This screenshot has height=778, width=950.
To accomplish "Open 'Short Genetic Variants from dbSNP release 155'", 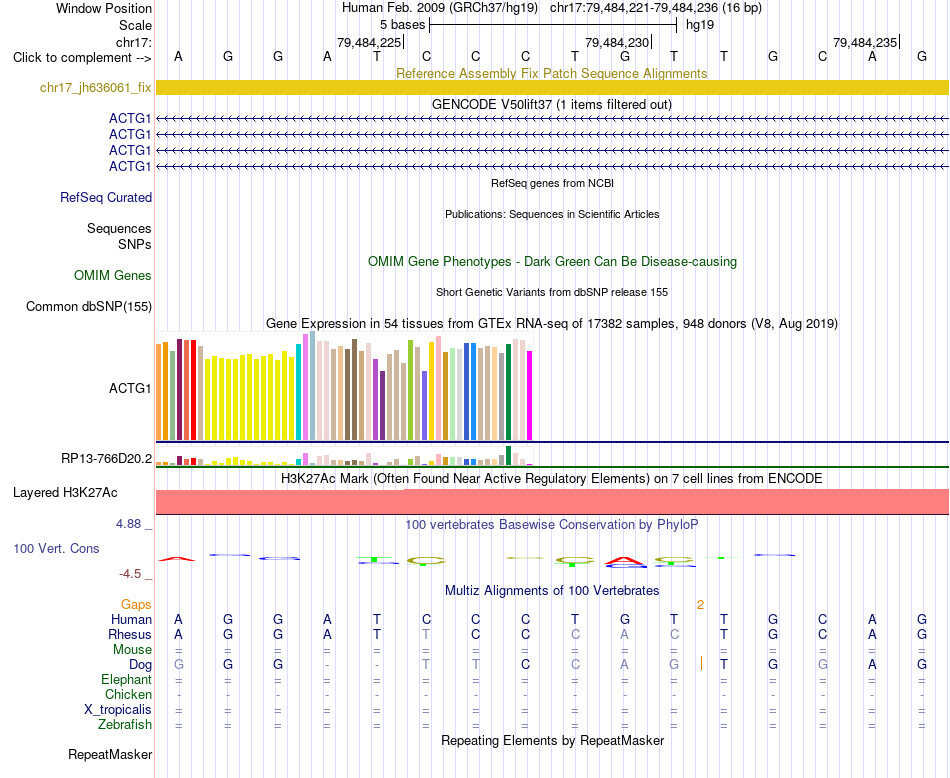I will click(x=552, y=292).
